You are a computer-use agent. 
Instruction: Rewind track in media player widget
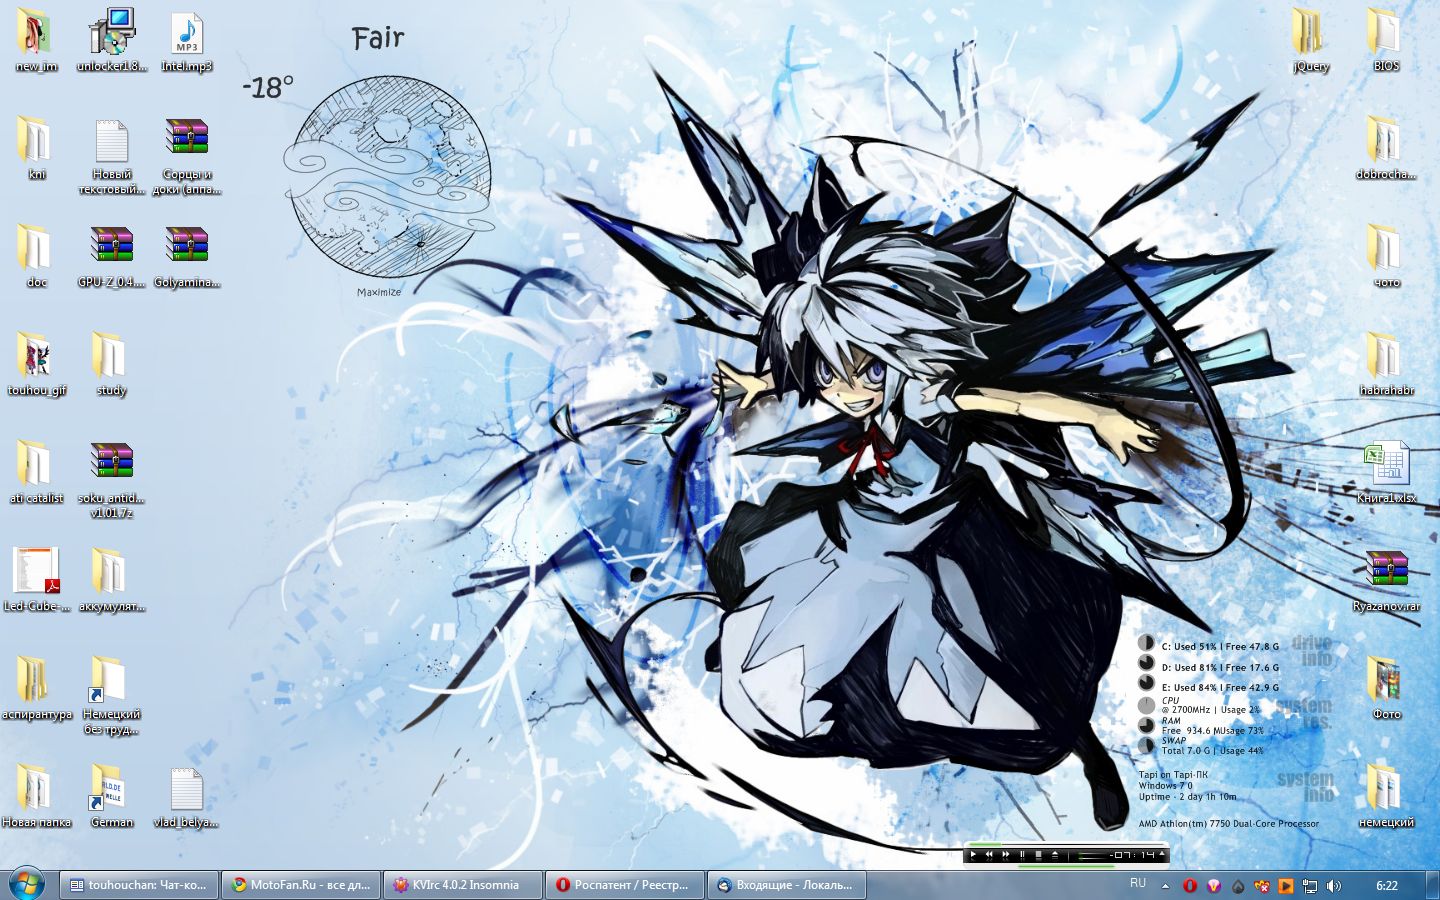click(x=989, y=855)
